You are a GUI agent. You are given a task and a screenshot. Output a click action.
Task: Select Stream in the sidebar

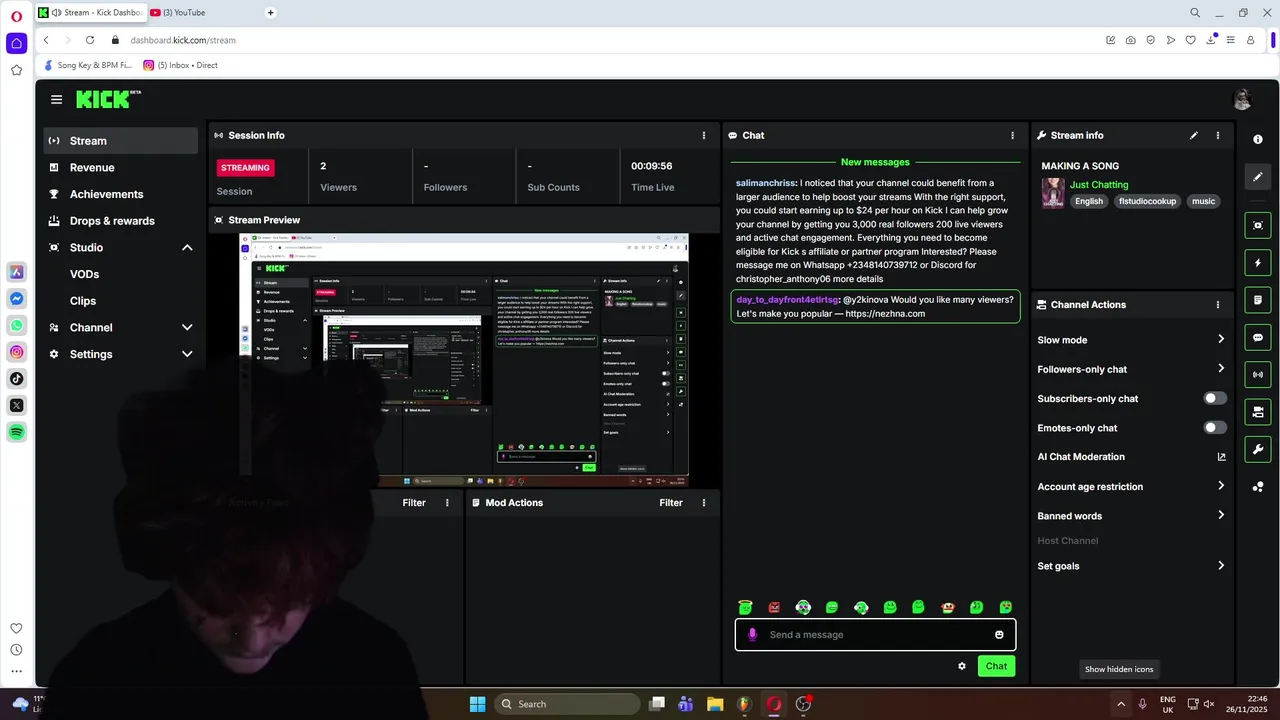pos(121,141)
